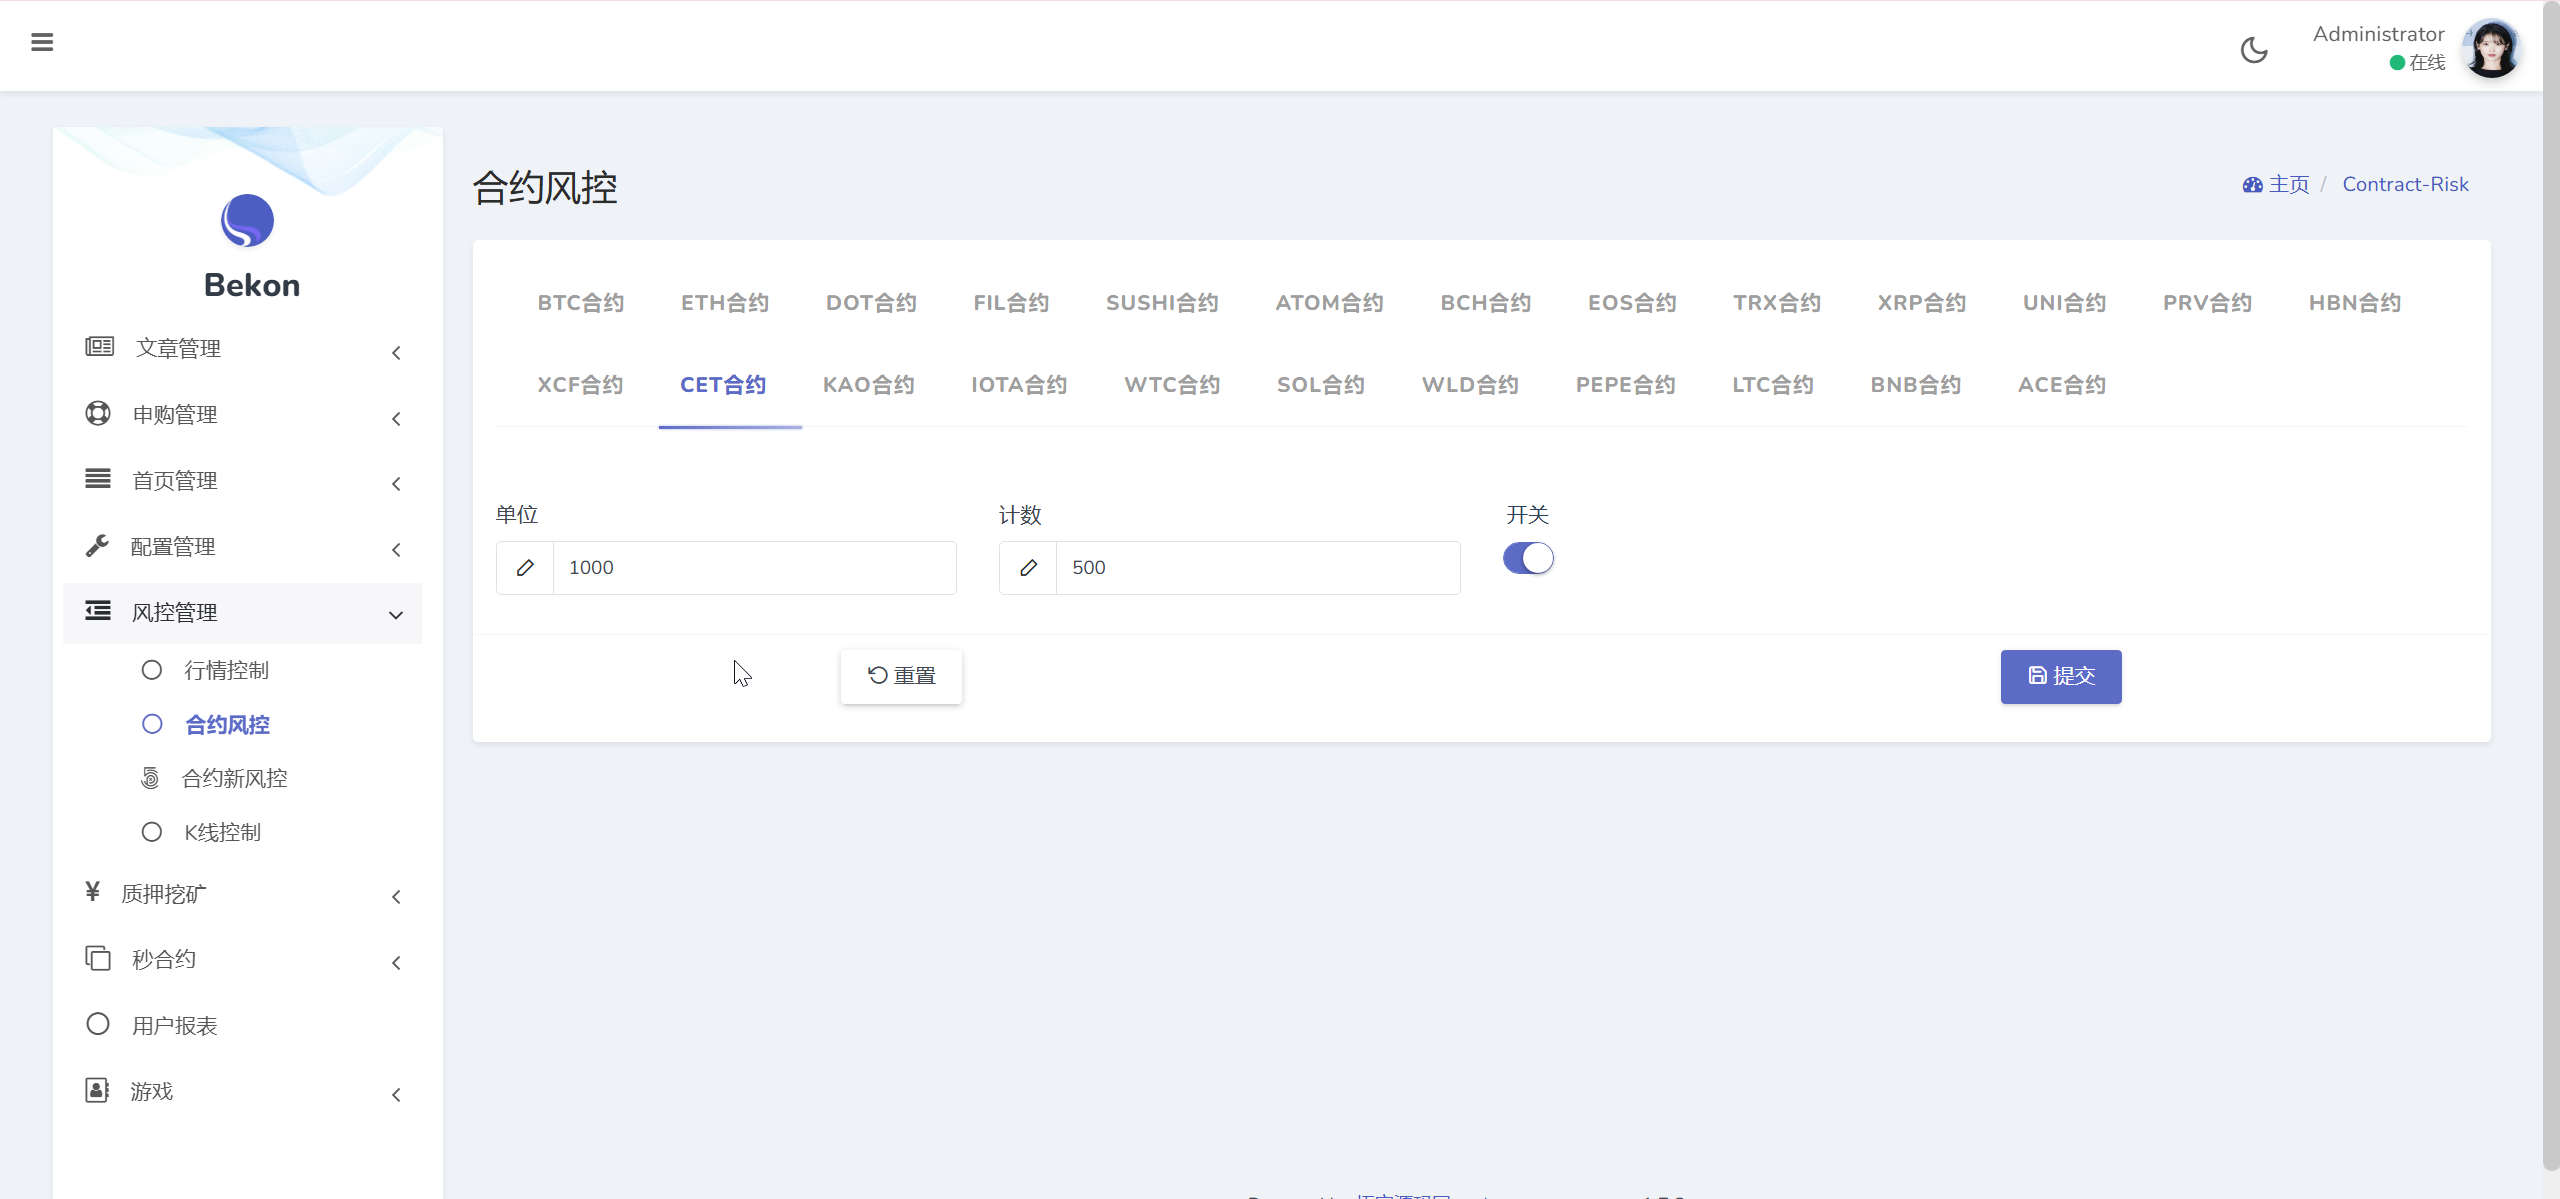Expand the 游戏 section in sidebar
This screenshot has width=2560, height=1199.
(396, 1095)
